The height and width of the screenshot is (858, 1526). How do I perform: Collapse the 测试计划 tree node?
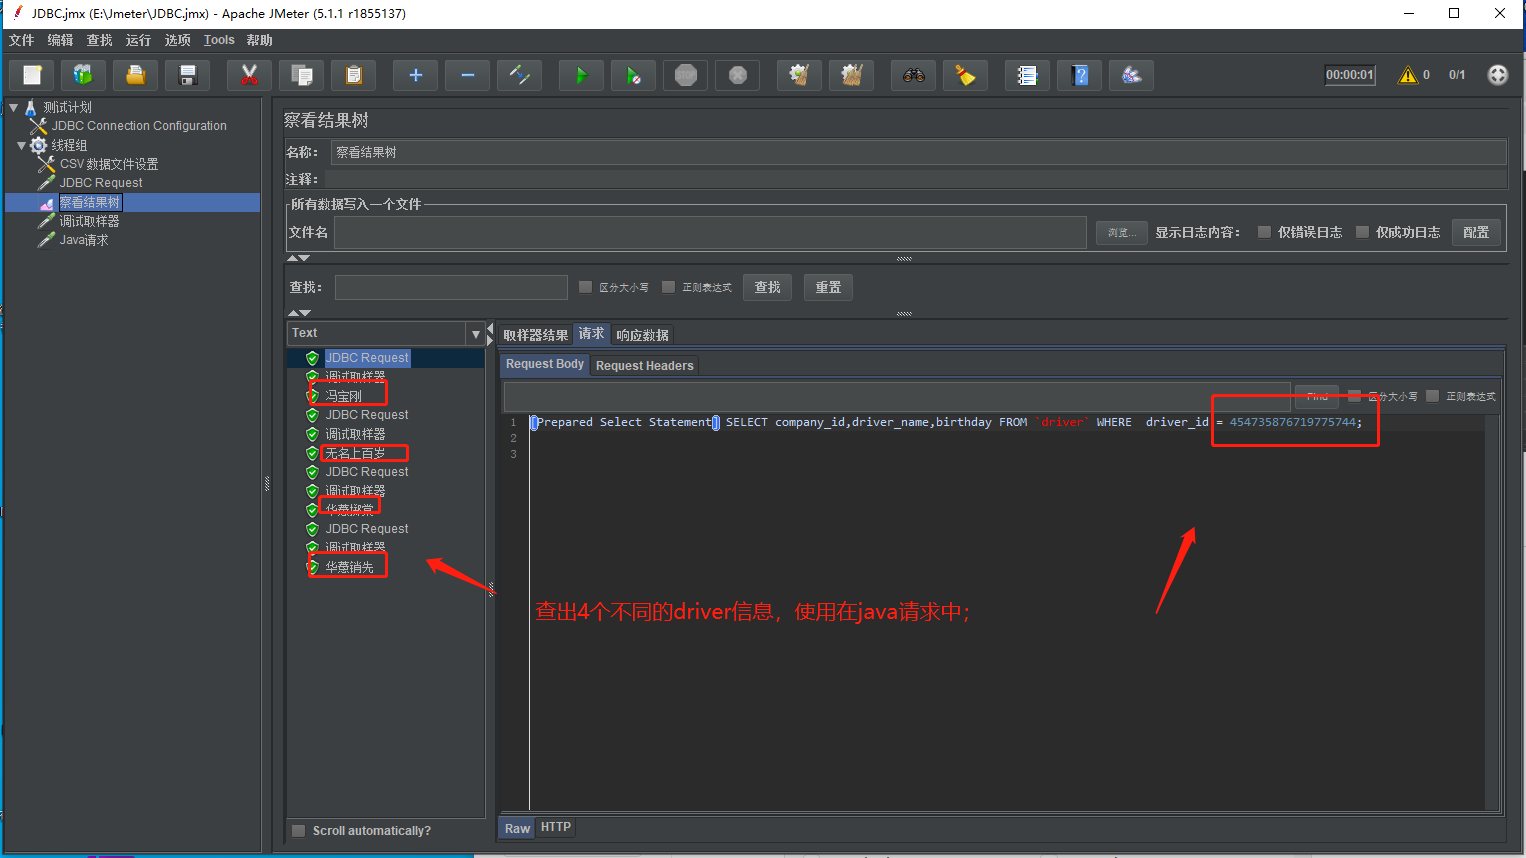(14, 107)
